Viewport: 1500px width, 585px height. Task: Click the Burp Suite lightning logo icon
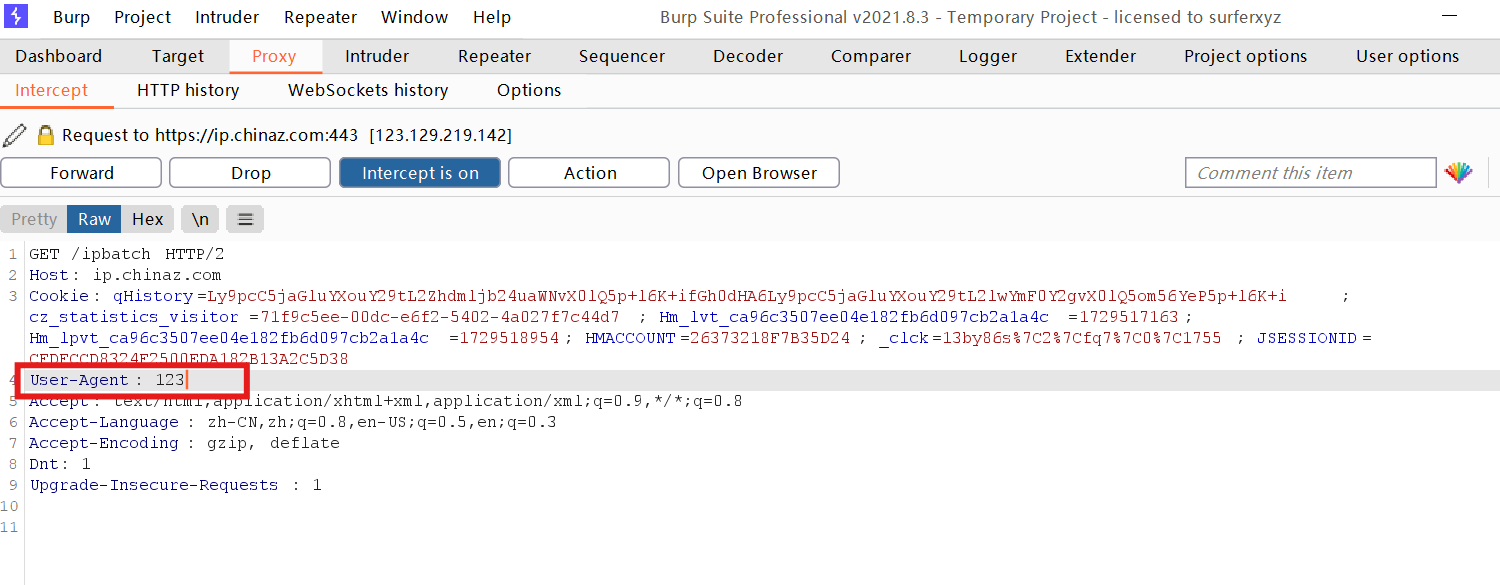coord(17,16)
